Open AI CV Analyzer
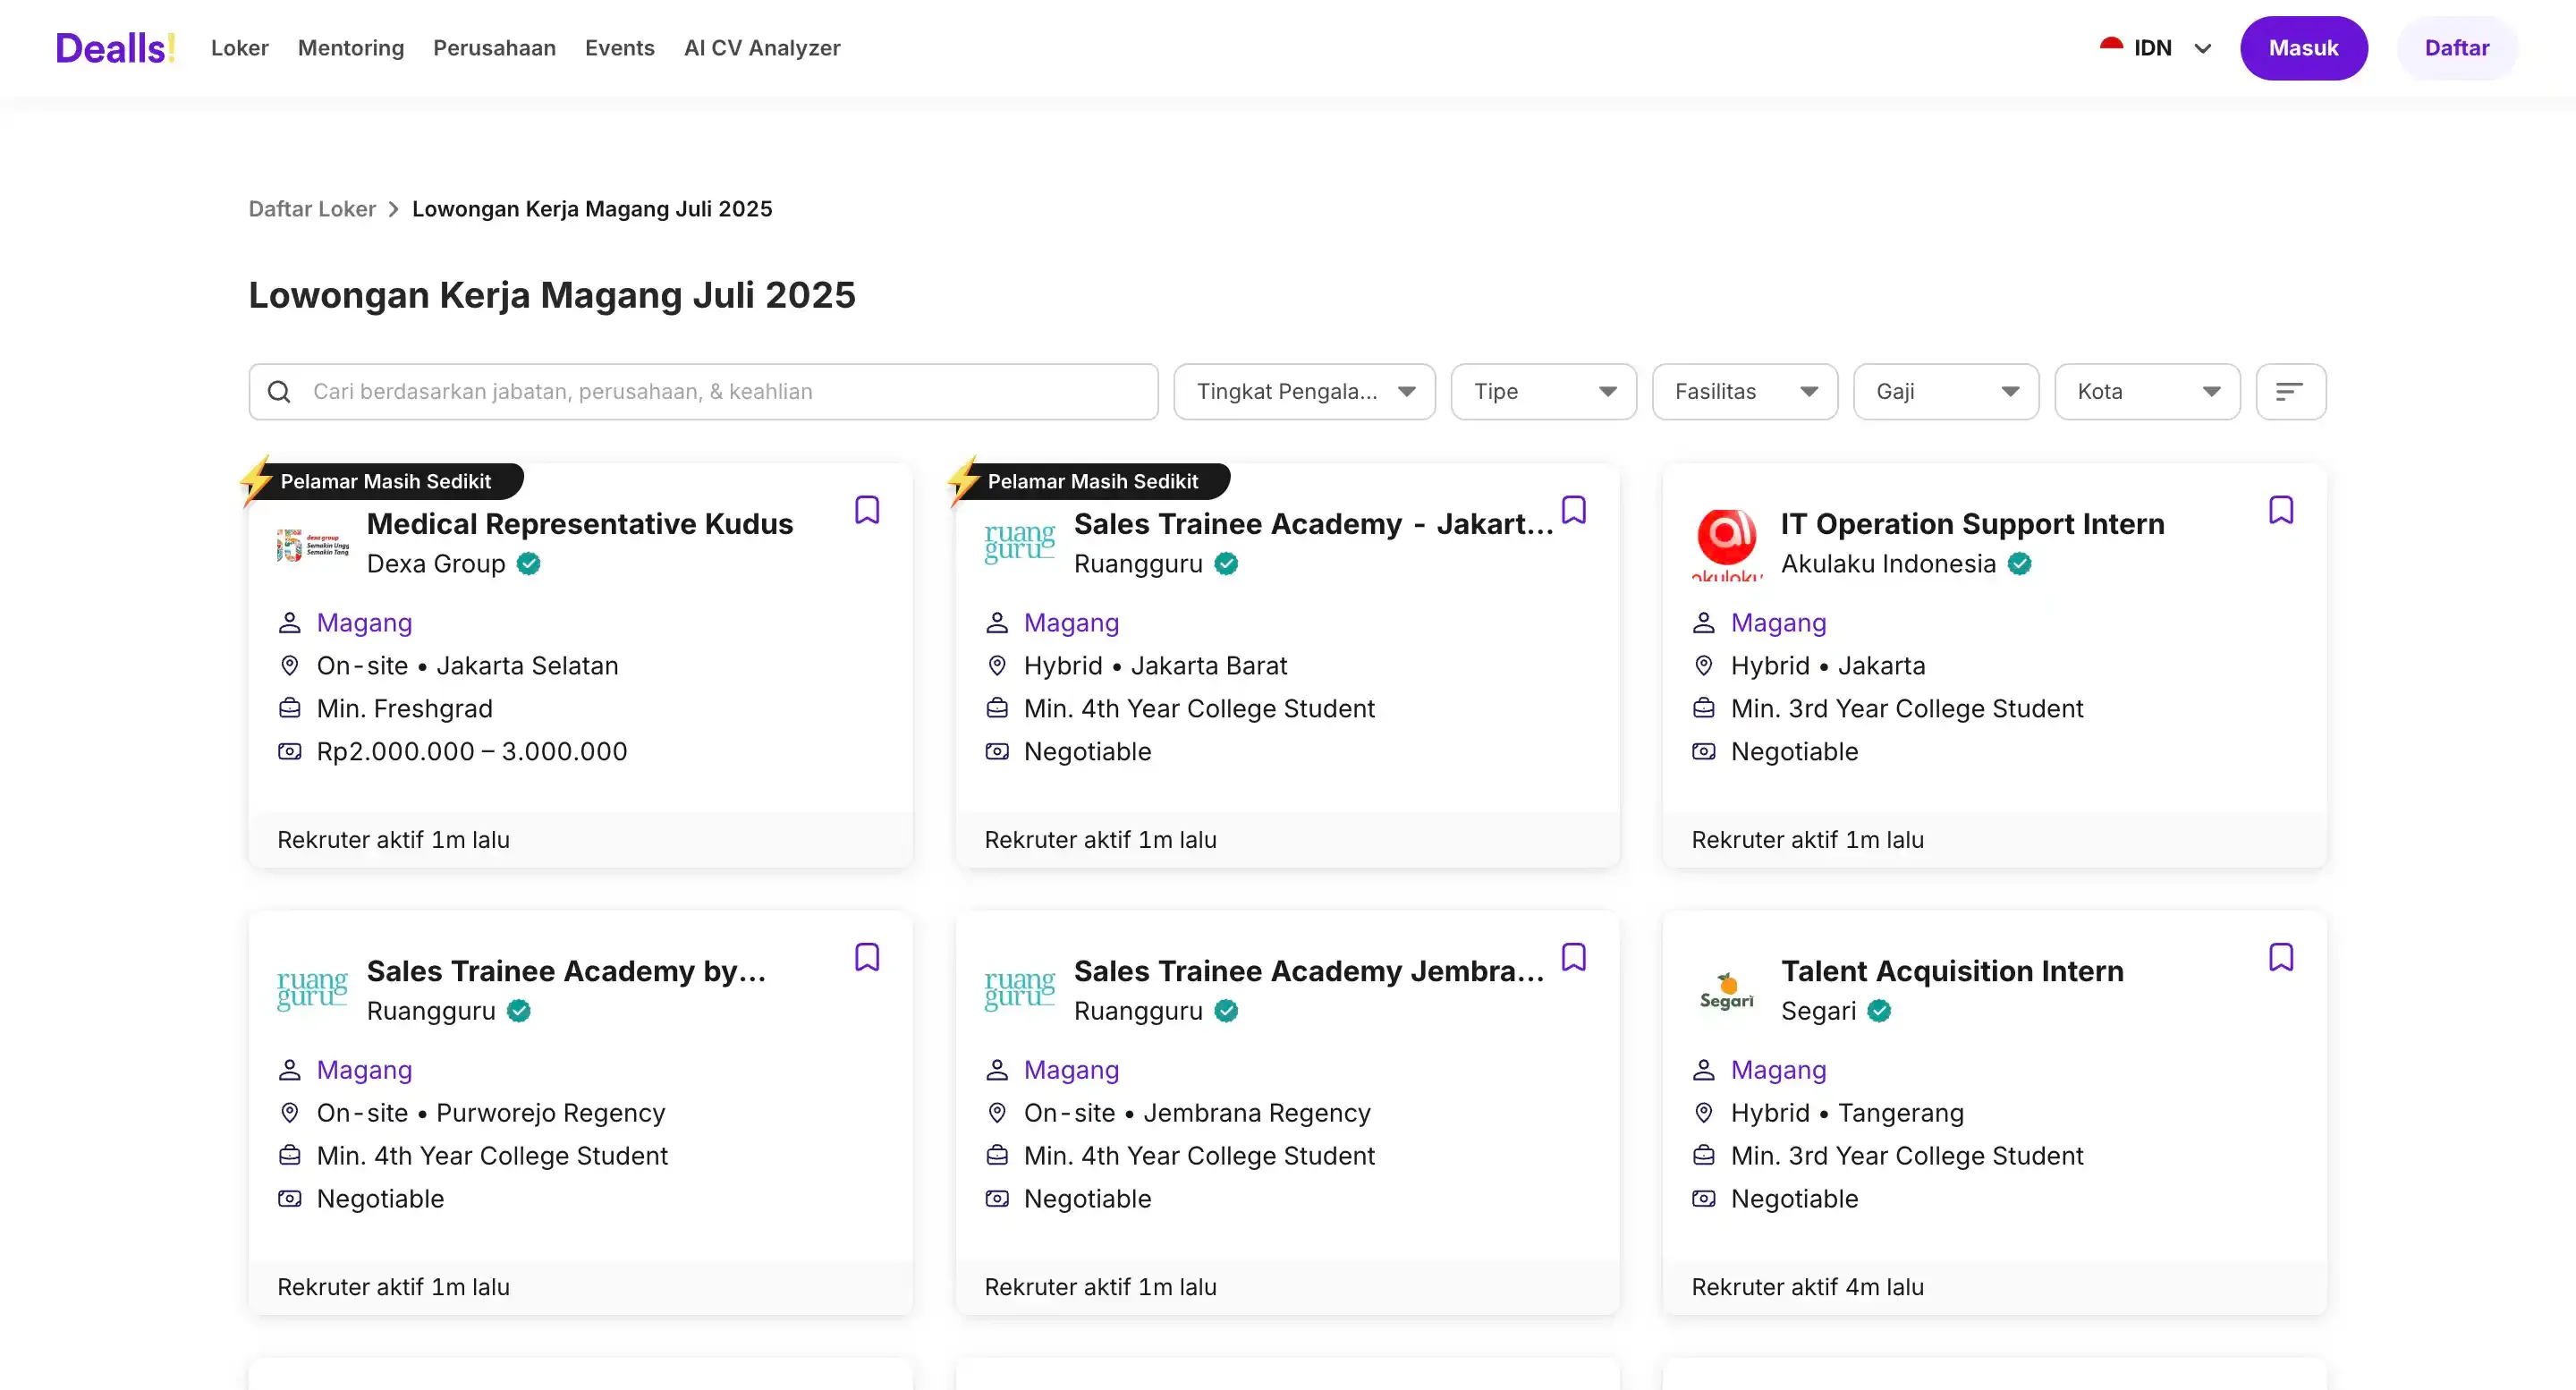The image size is (2576, 1390). point(762,48)
